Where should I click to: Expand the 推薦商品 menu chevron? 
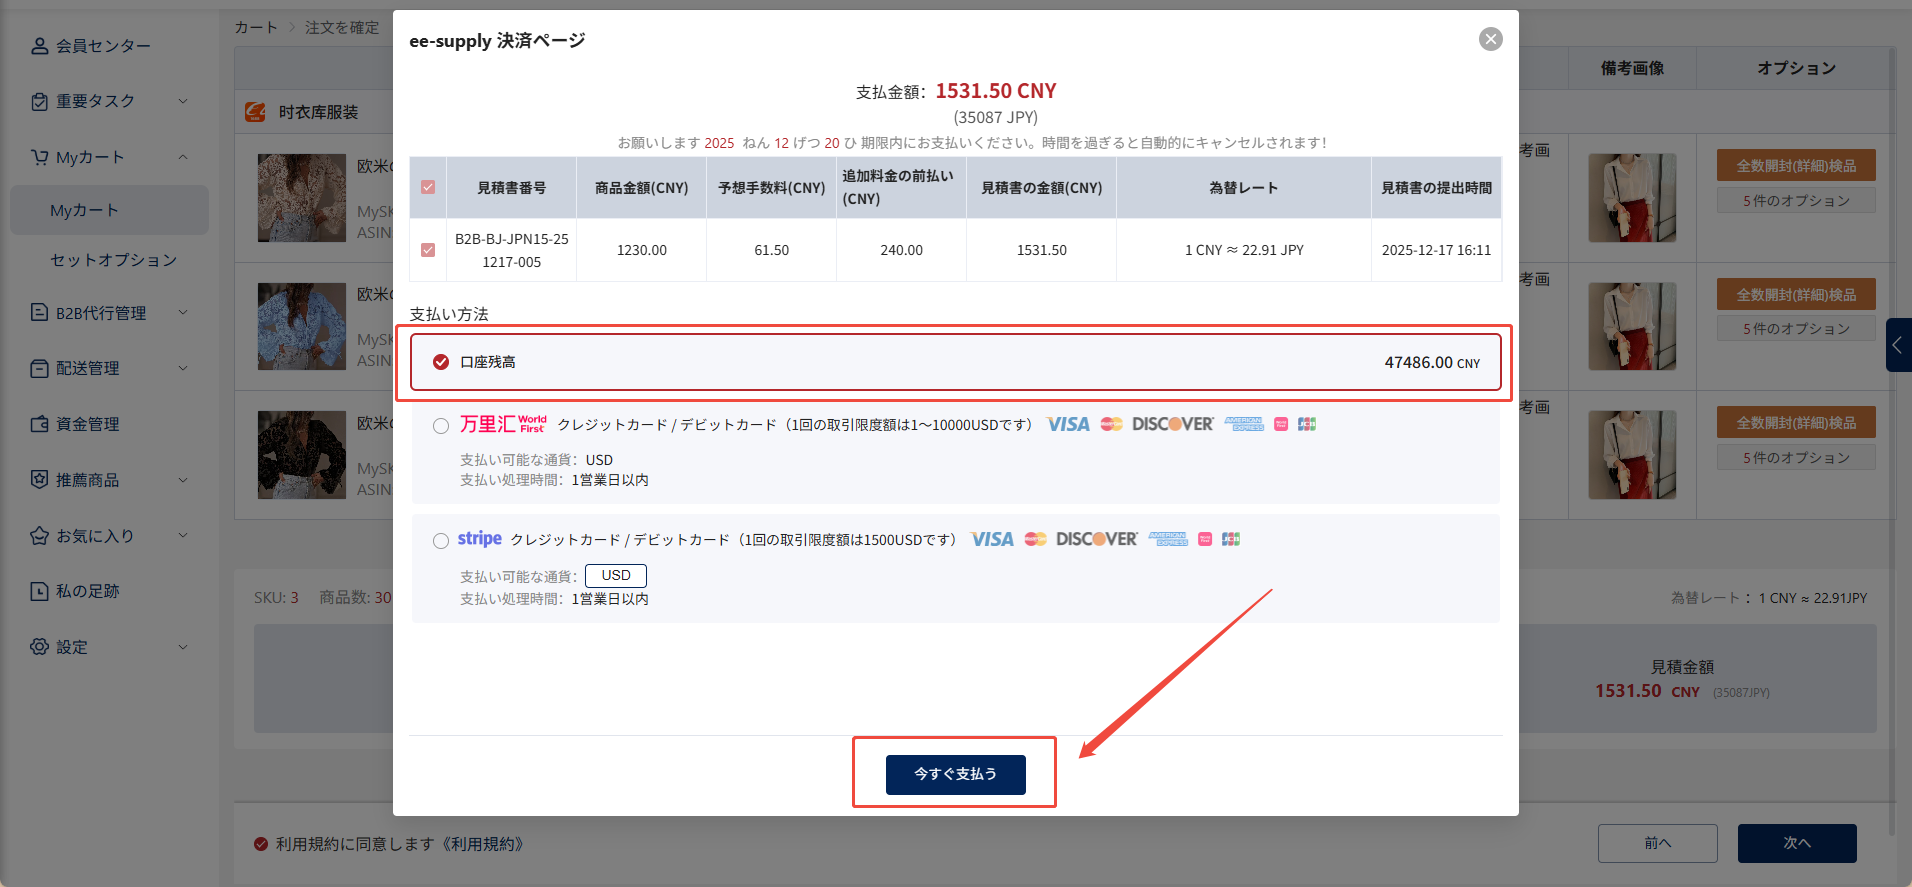tap(183, 480)
